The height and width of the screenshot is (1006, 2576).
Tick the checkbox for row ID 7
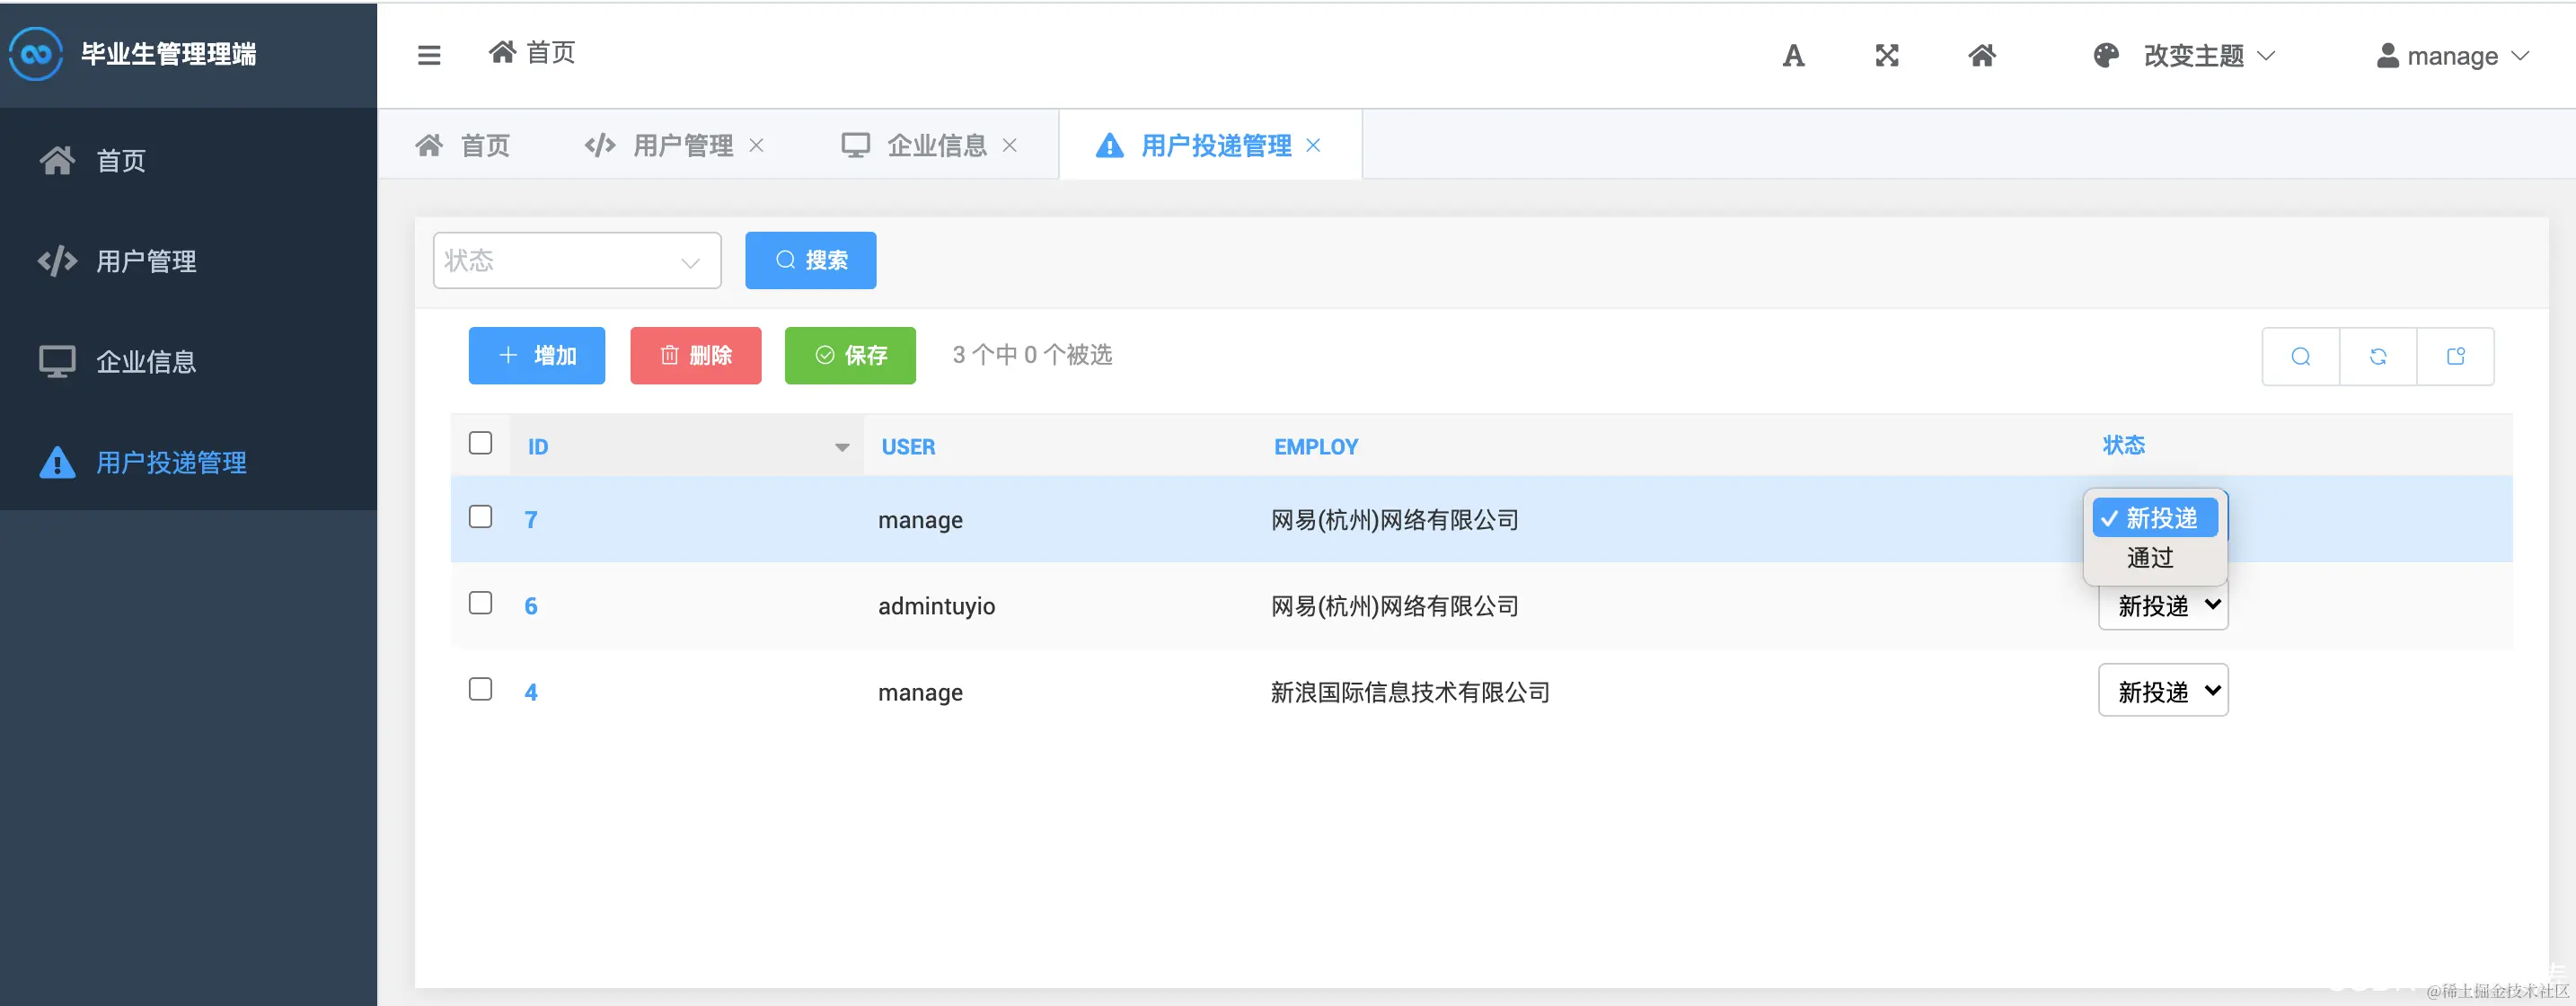[480, 517]
